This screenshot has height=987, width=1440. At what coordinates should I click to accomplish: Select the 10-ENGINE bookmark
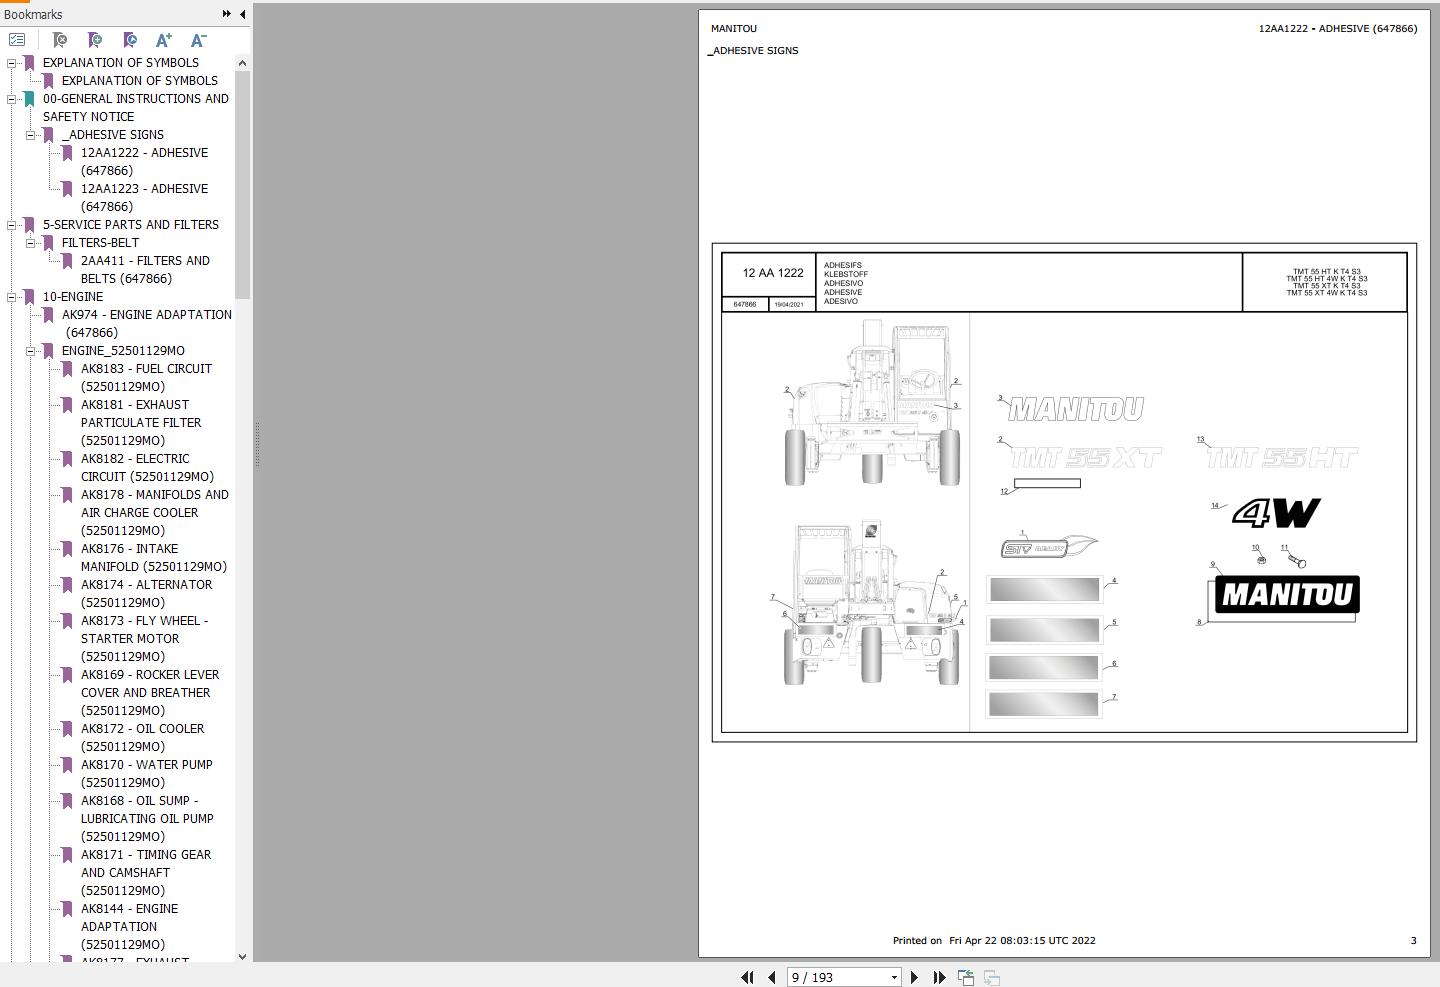[x=72, y=297]
